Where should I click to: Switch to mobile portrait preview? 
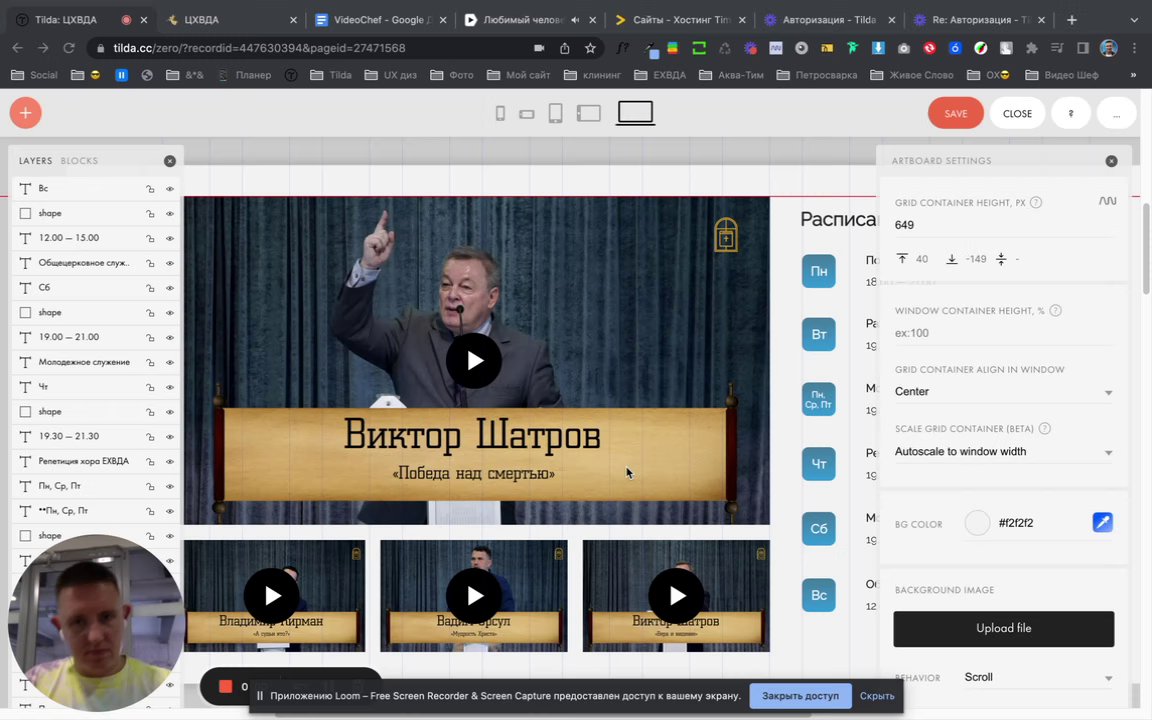tap(500, 114)
